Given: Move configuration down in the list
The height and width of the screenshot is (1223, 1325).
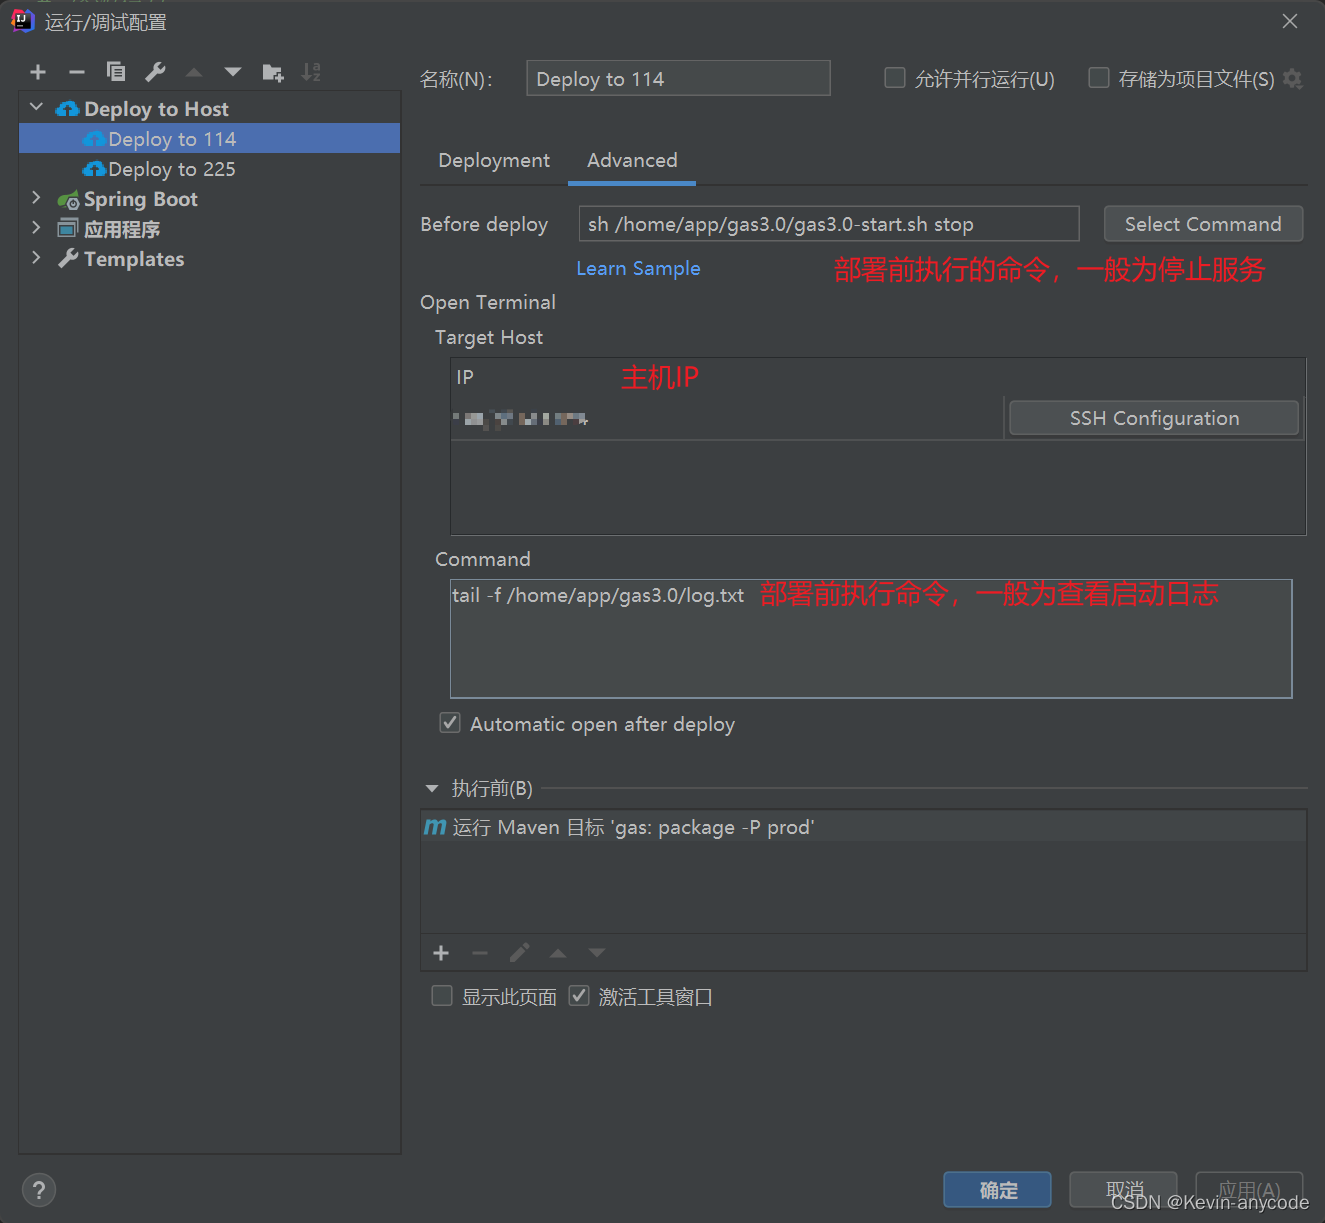Looking at the screenshot, I should [233, 72].
